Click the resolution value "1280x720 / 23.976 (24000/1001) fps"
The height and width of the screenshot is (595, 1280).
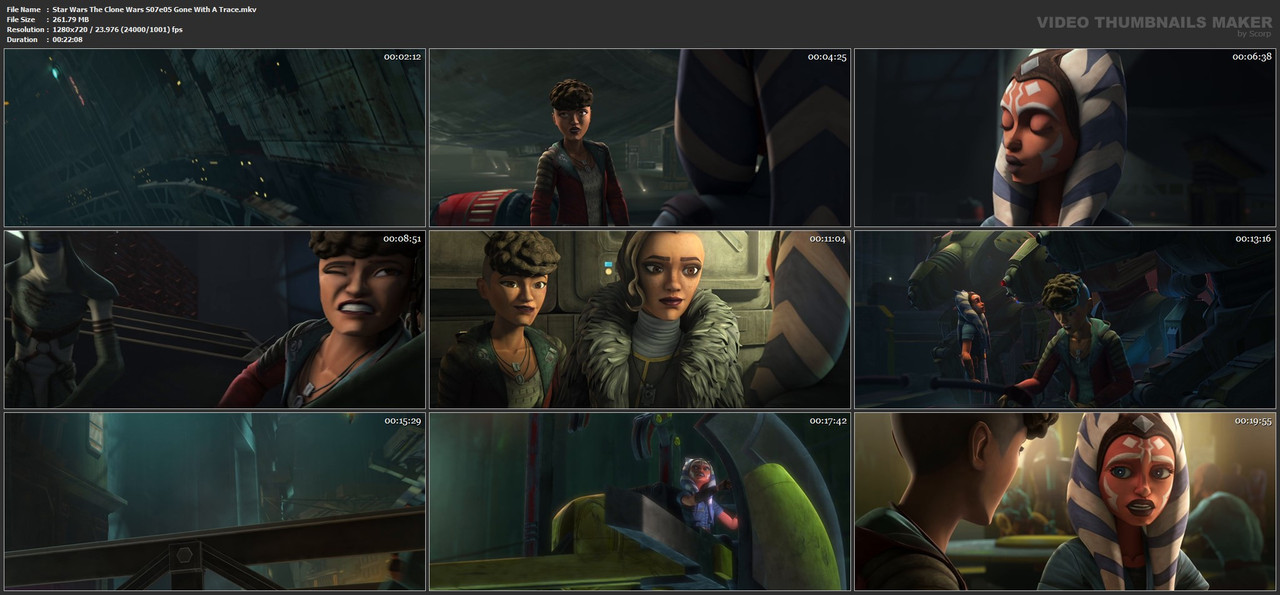[x=118, y=29]
